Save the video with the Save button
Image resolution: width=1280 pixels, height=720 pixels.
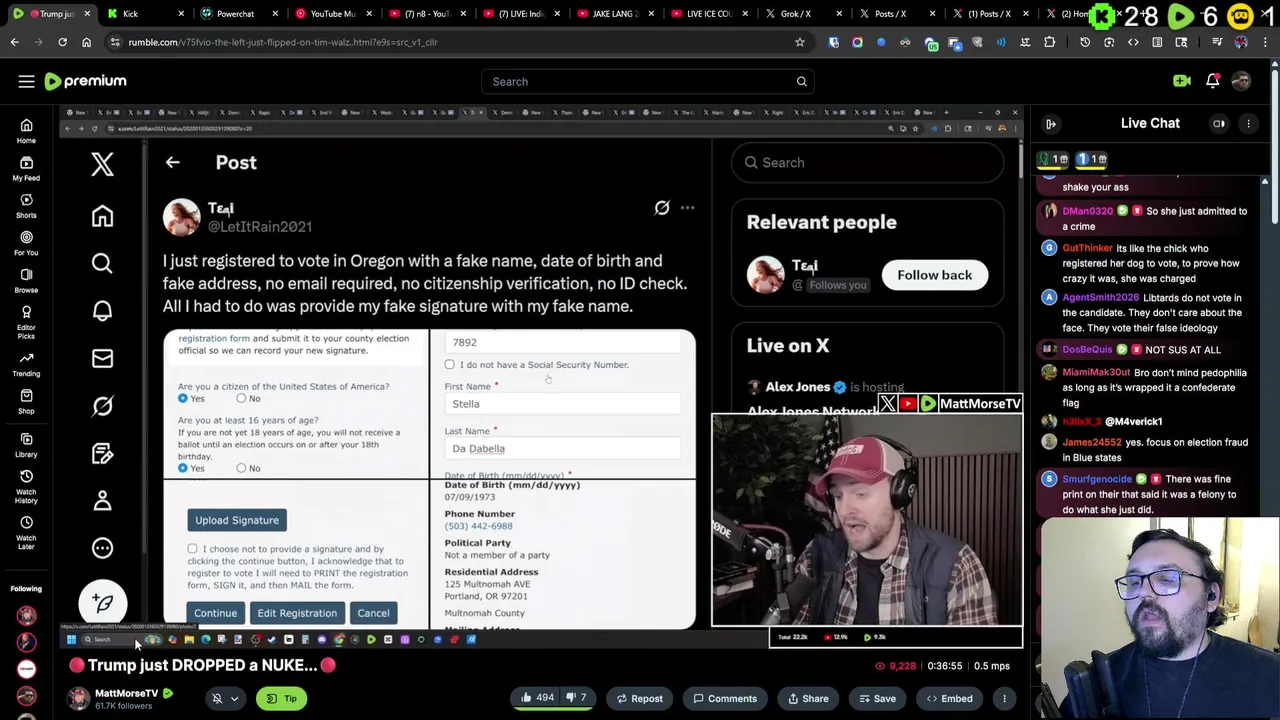[876, 699]
